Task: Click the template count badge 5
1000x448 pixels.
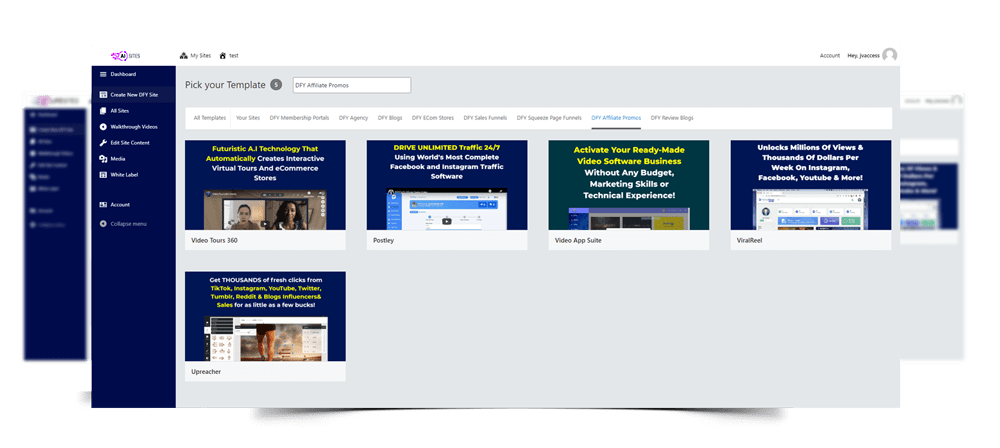Action: (x=276, y=85)
